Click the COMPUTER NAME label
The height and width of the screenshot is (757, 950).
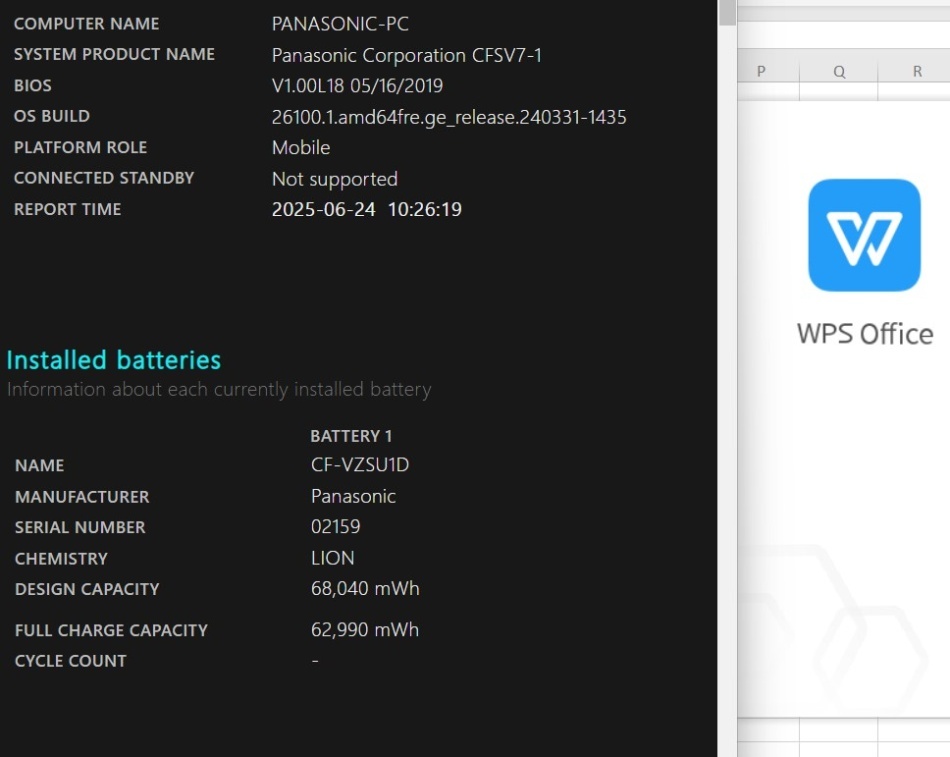87,24
